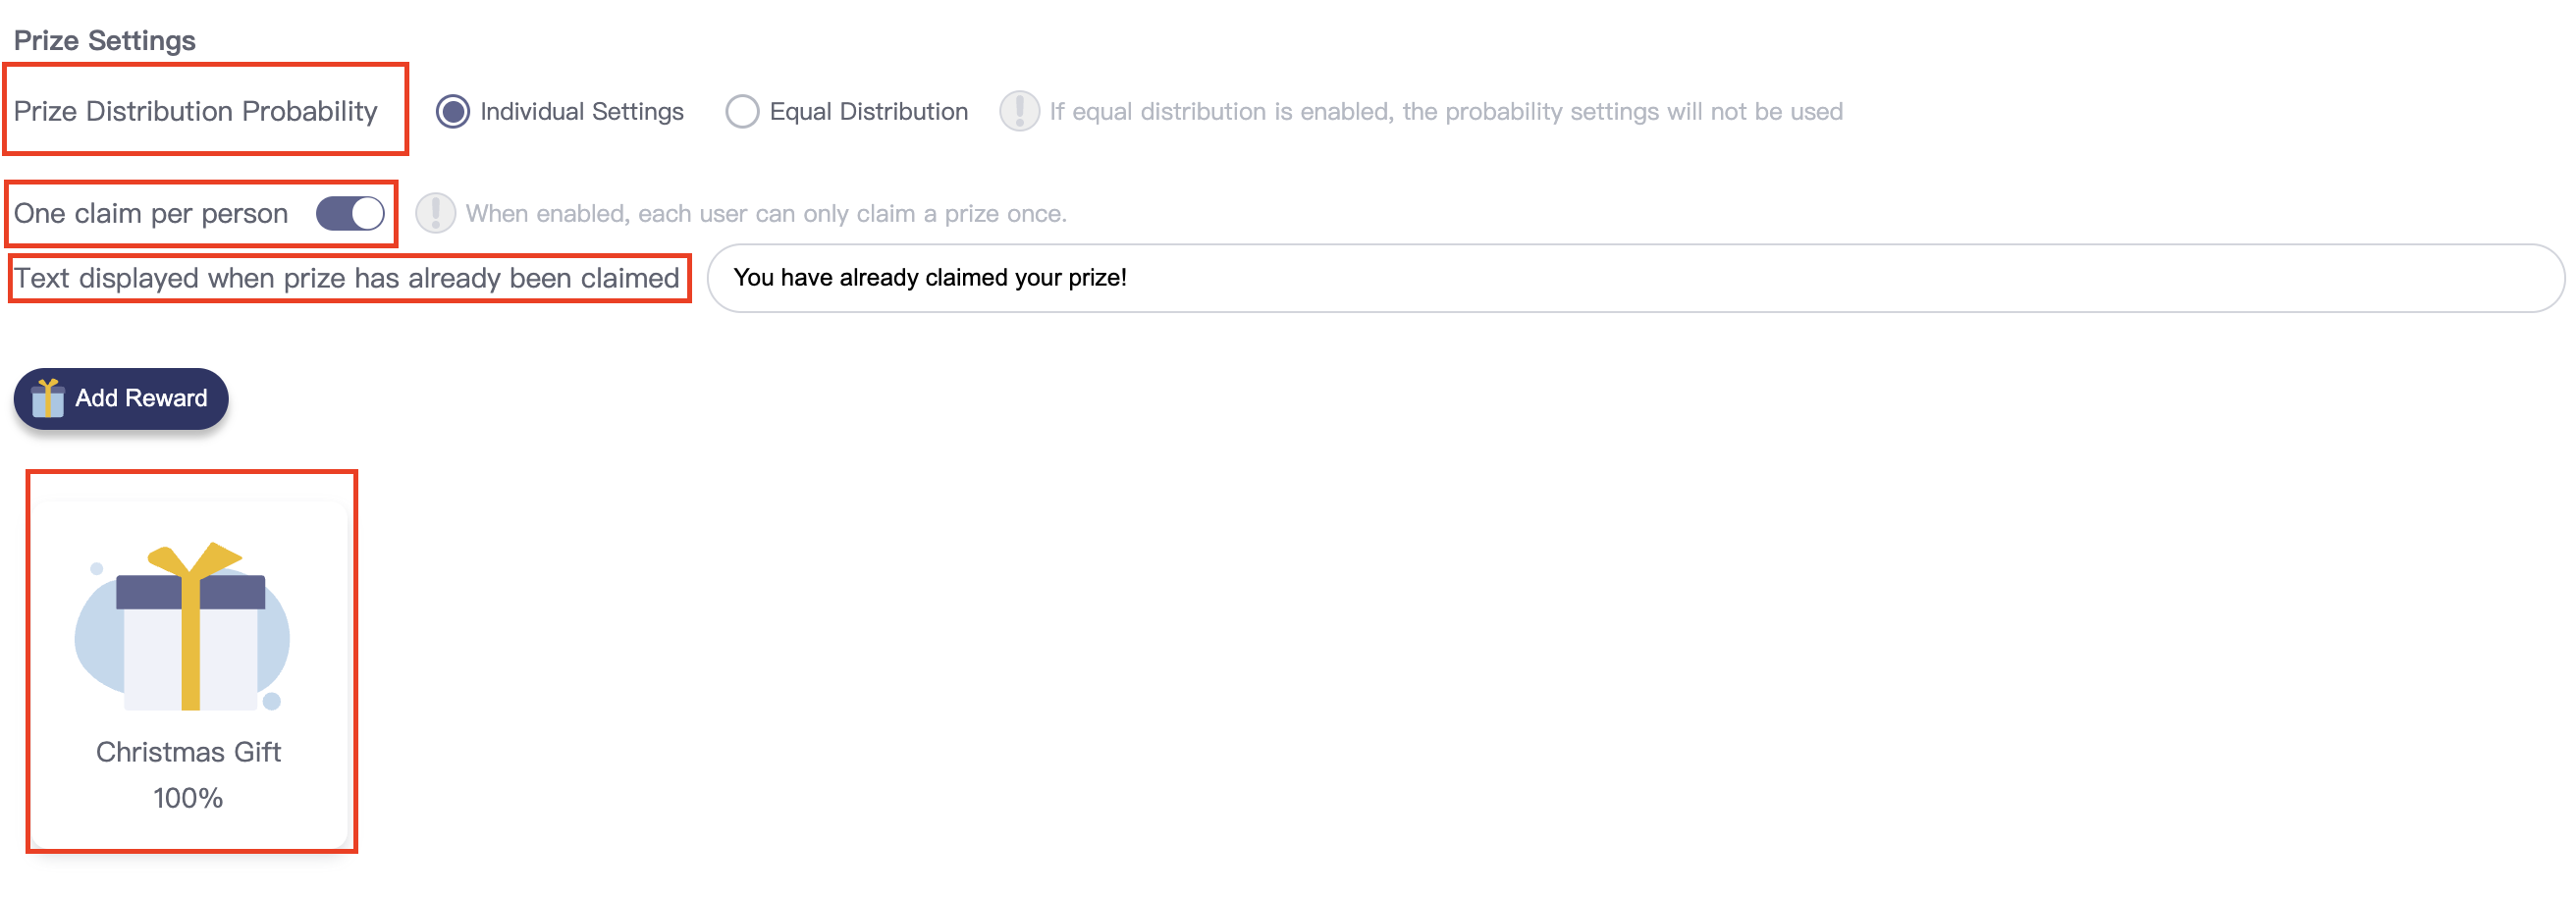Click the yellow ribbon bow on the gift image
This screenshot has height=897, width=2576.
point(194,559)
